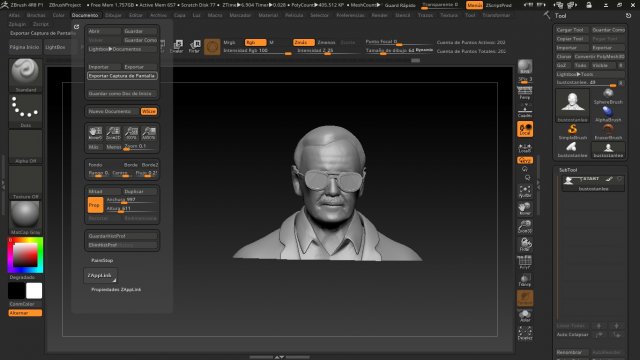Toggle the floor grid (Cuadro) icon

[525, 111]
